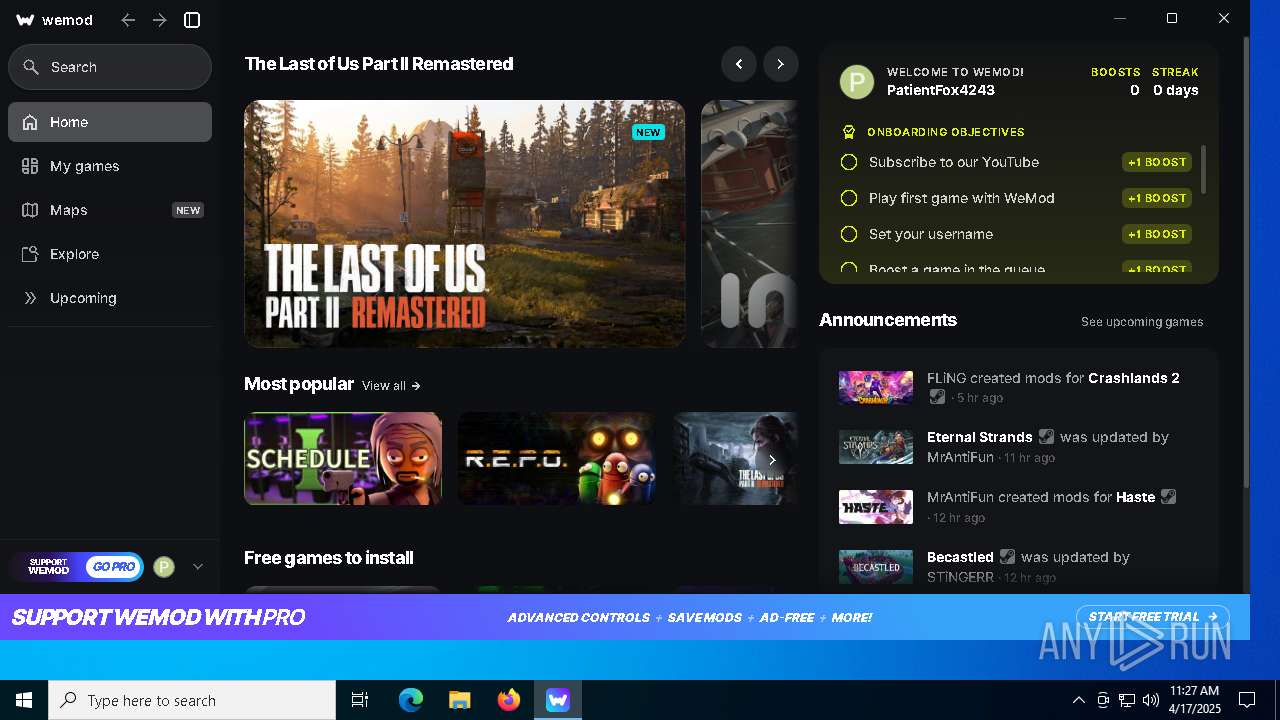Click Steam icon beside Becastled
The width and height of the screenshot is (1280, 720).
[1007, 557]
